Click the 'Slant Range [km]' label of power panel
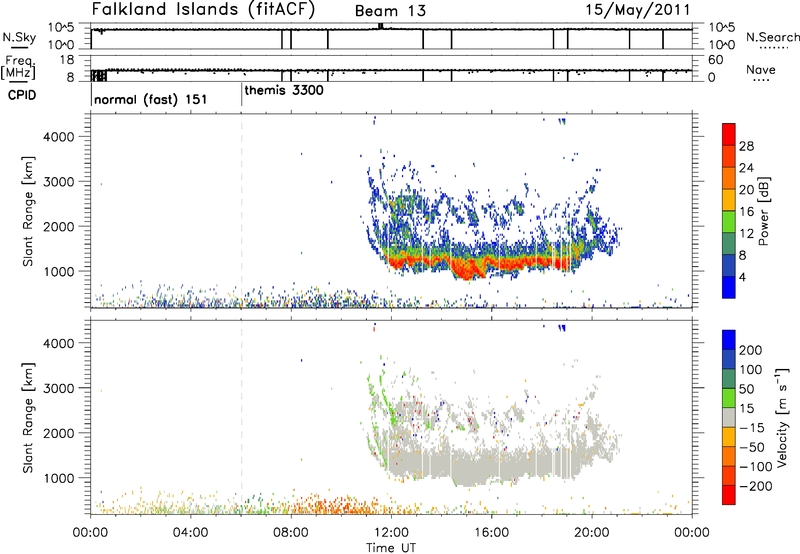800x554 pixels. tap(28, 211)
